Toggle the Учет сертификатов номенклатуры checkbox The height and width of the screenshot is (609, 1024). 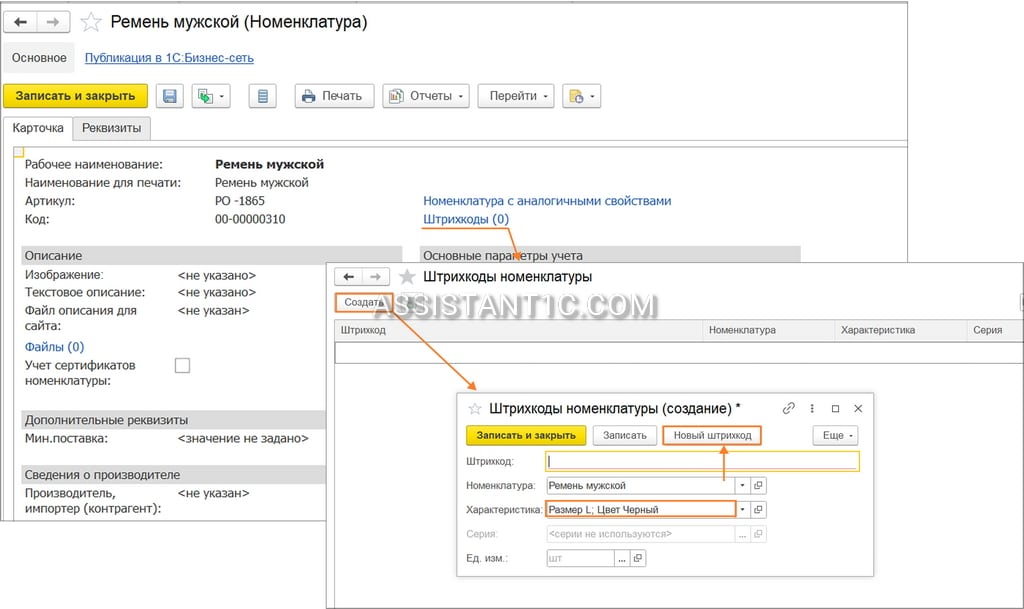tap(183, 366)
